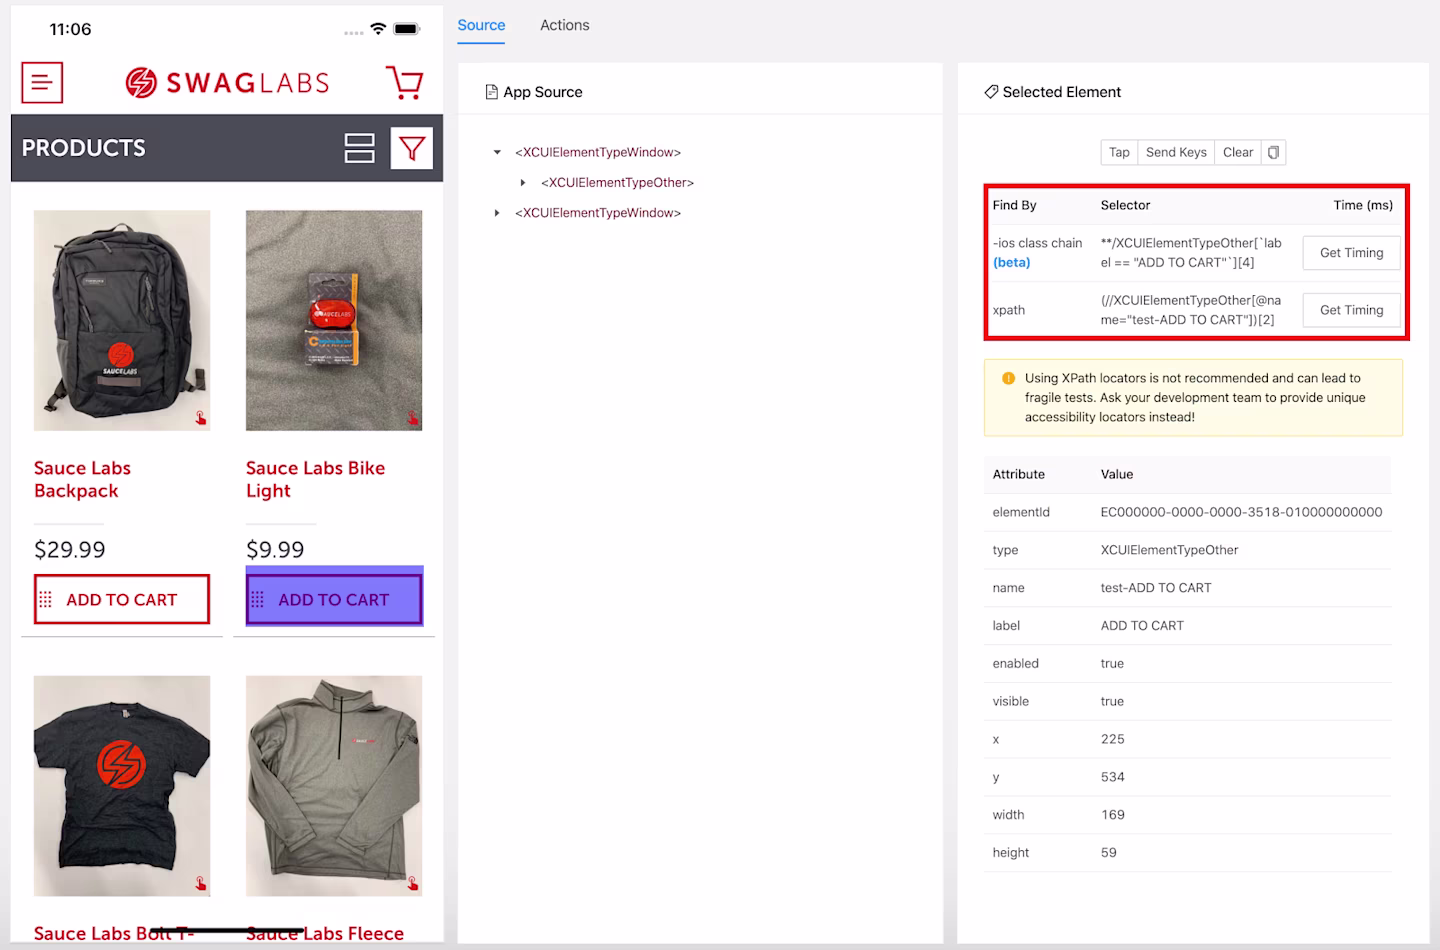
Task: Select the name value test-ADD TO CART
Action: [1156, 588]
